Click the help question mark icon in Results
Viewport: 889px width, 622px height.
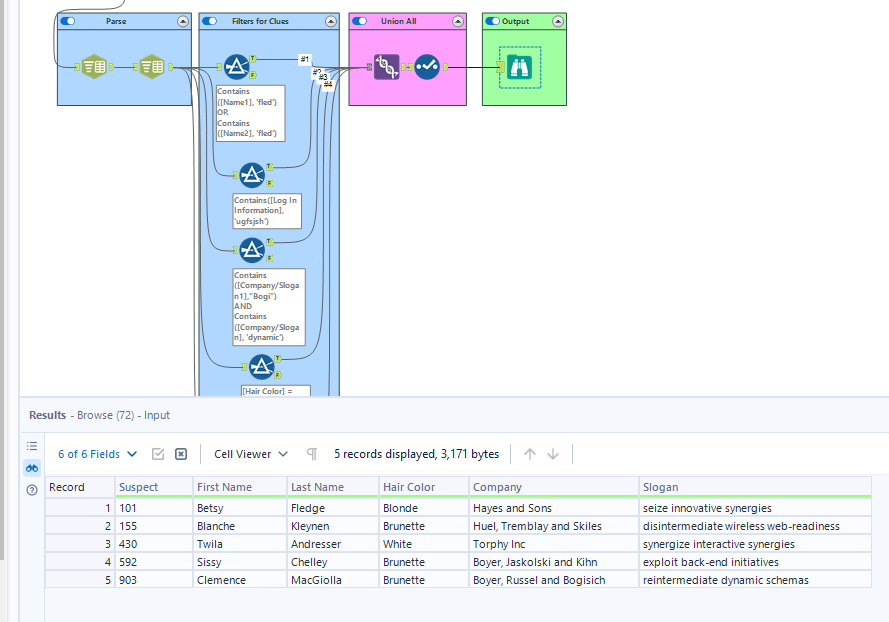32,490
